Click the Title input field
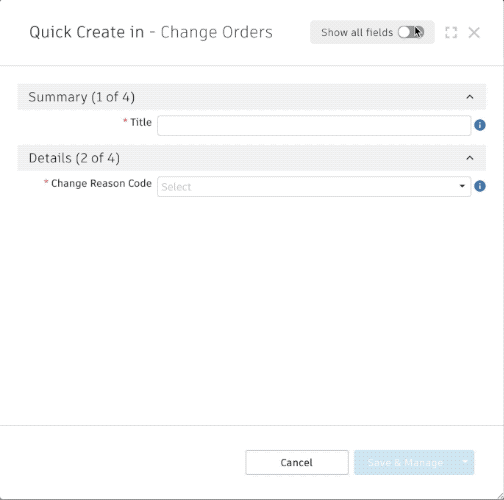Screen dimensions: 504x500 (314, 125)
